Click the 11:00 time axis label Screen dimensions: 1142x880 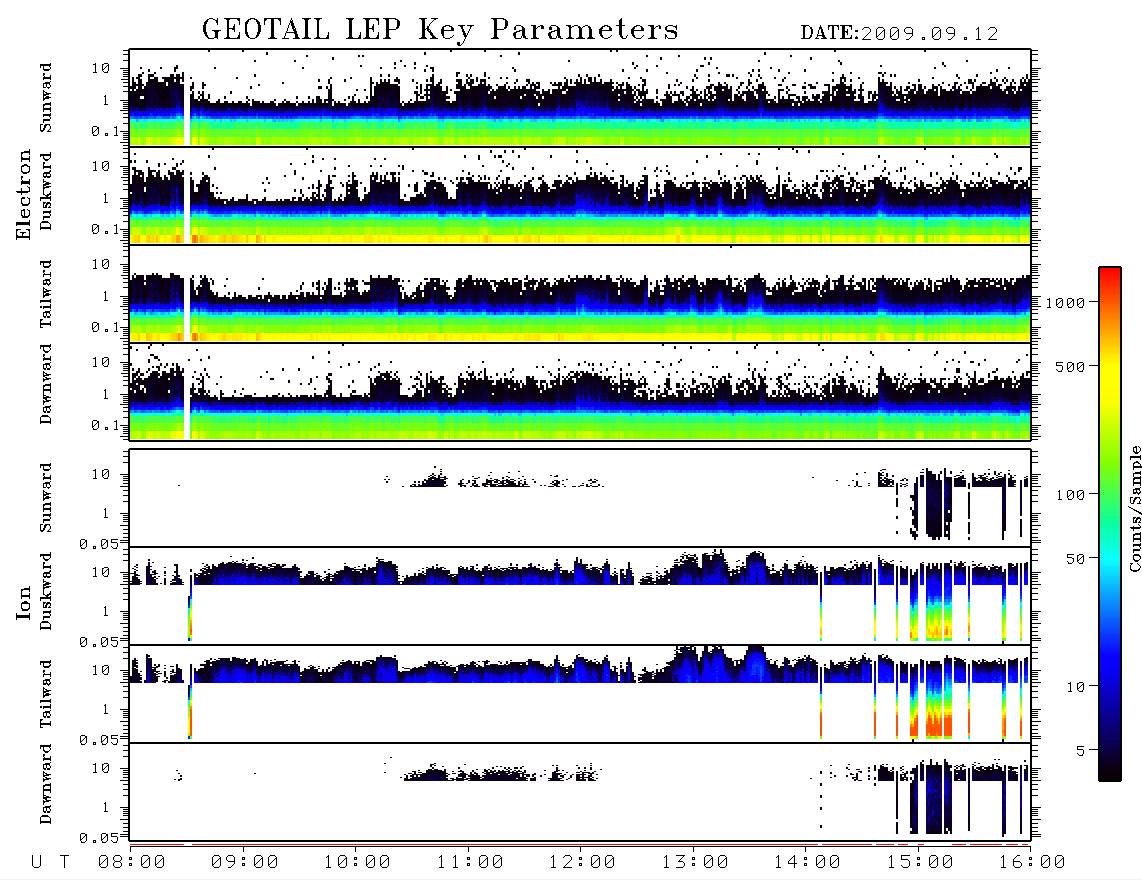tap(470, 863)
